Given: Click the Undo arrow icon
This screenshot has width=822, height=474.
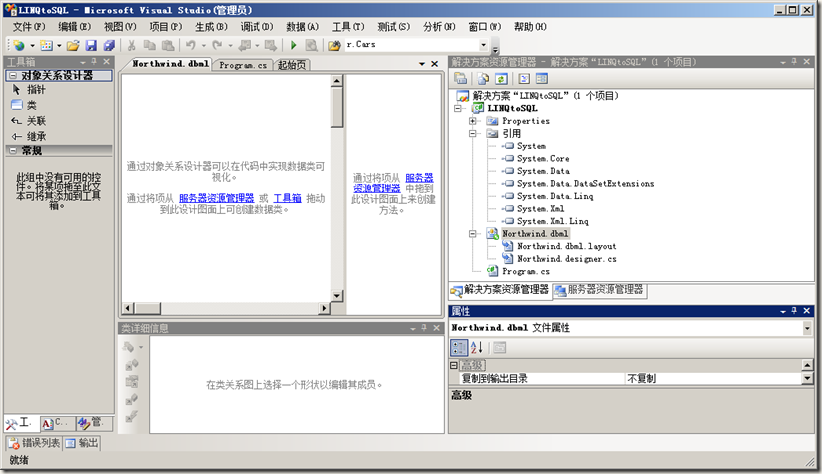Looking at the screenshot, I should pyautogui.click(x=191, y=46).
